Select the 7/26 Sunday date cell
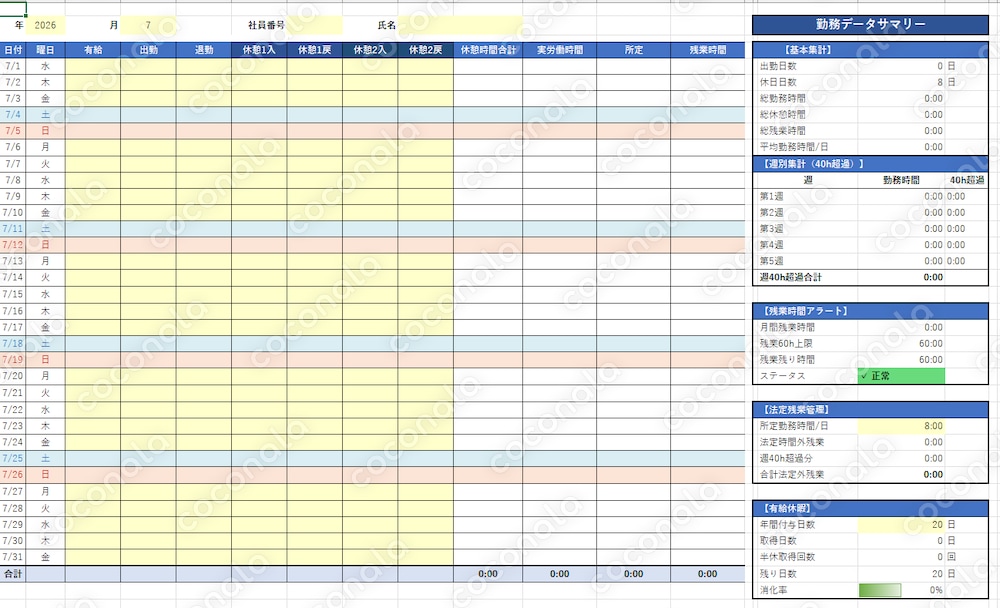 pyautogui.click(x=13, y=475)
